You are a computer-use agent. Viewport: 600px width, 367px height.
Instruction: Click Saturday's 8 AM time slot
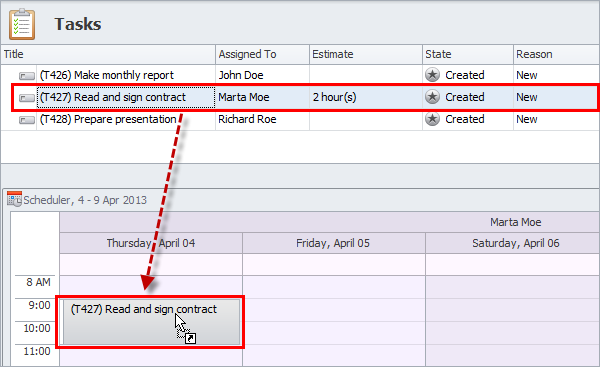coord(513,287)
